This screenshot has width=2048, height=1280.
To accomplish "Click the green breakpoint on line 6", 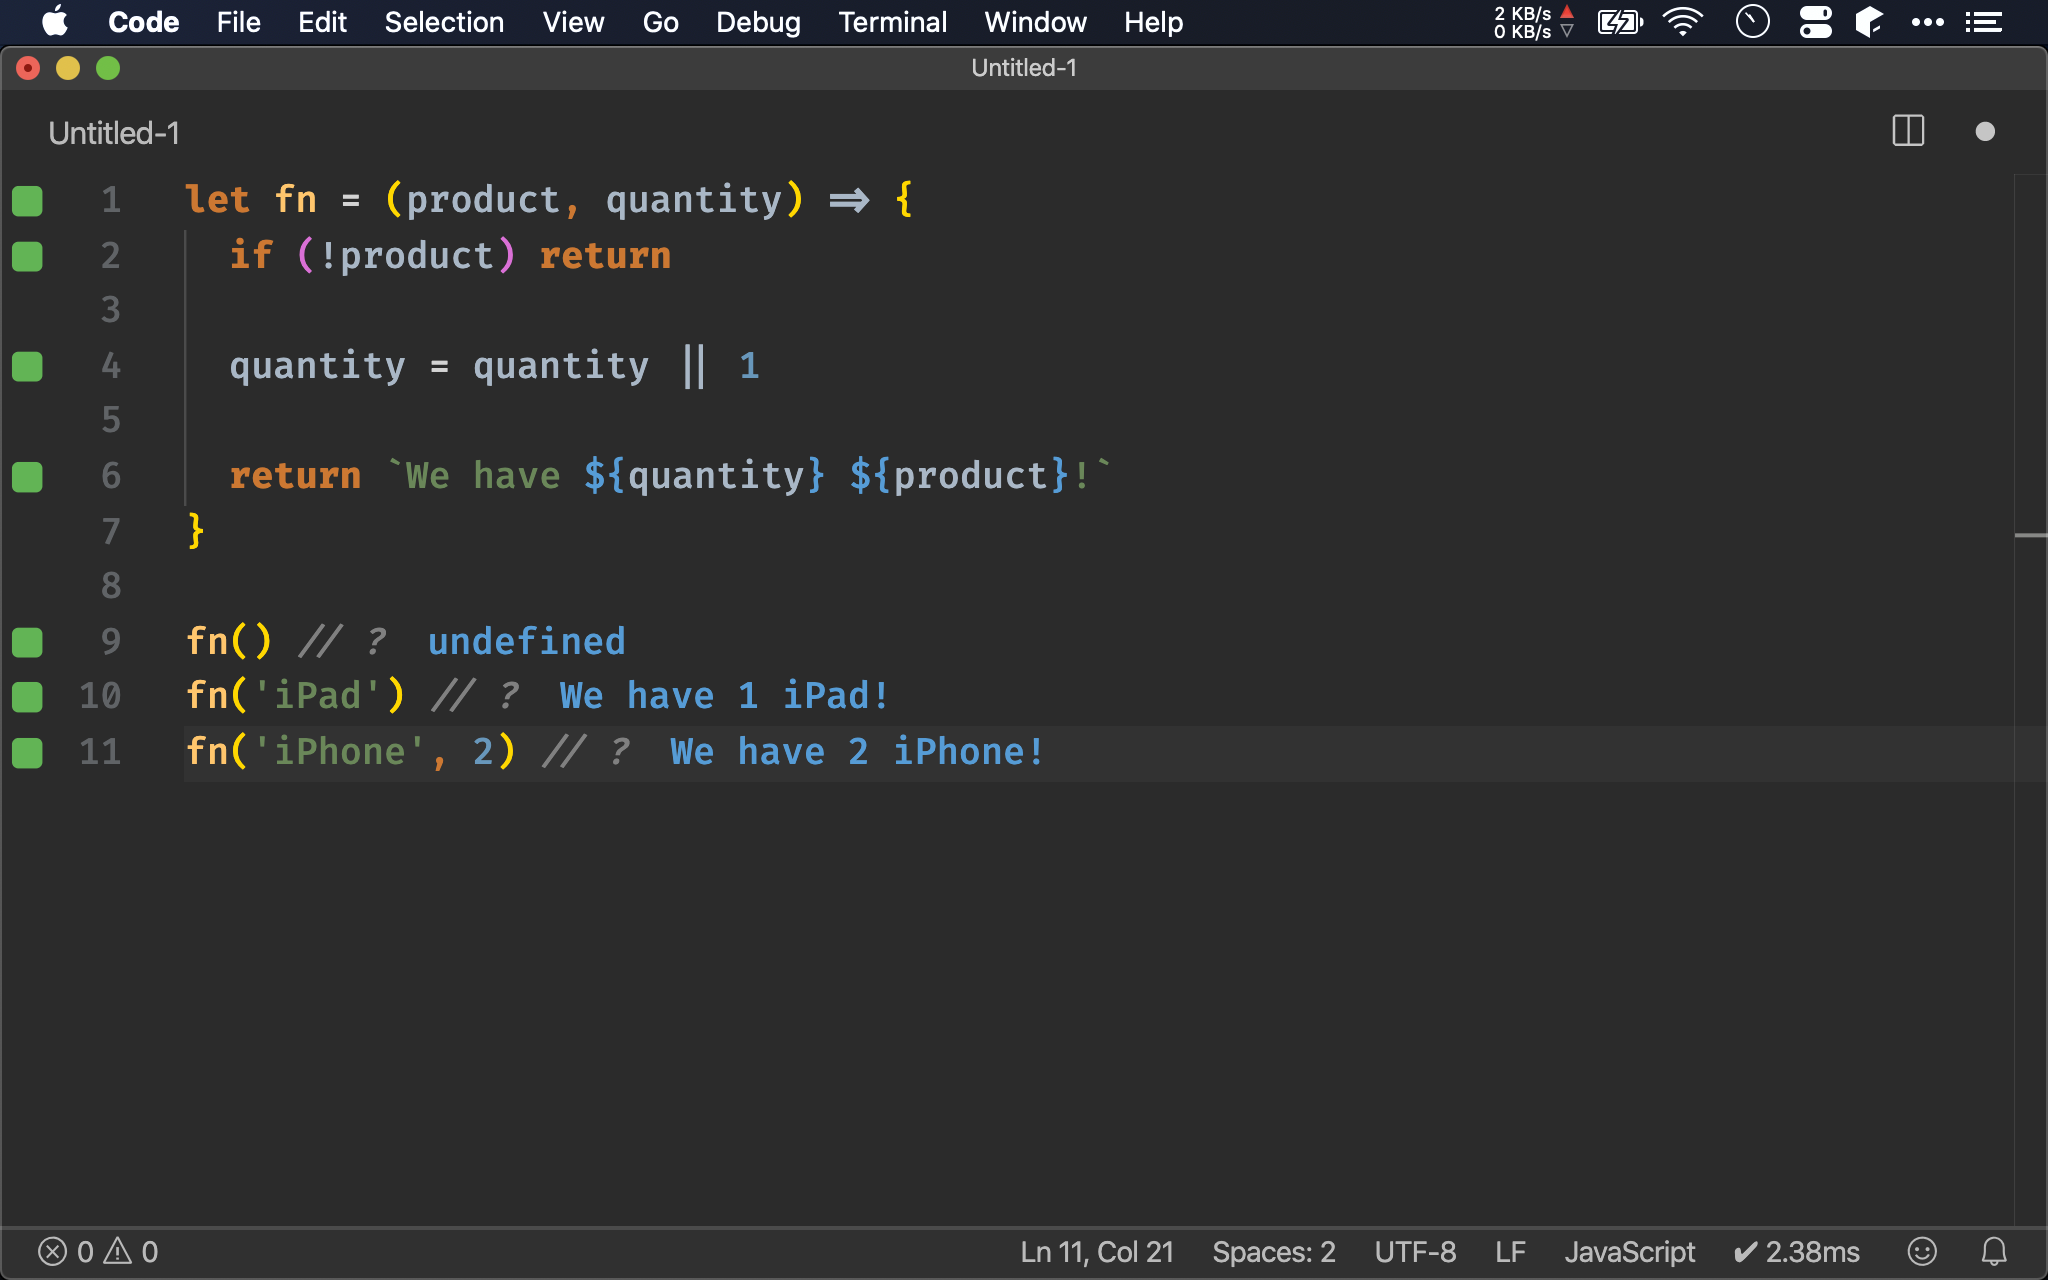I will click(28, 473).
